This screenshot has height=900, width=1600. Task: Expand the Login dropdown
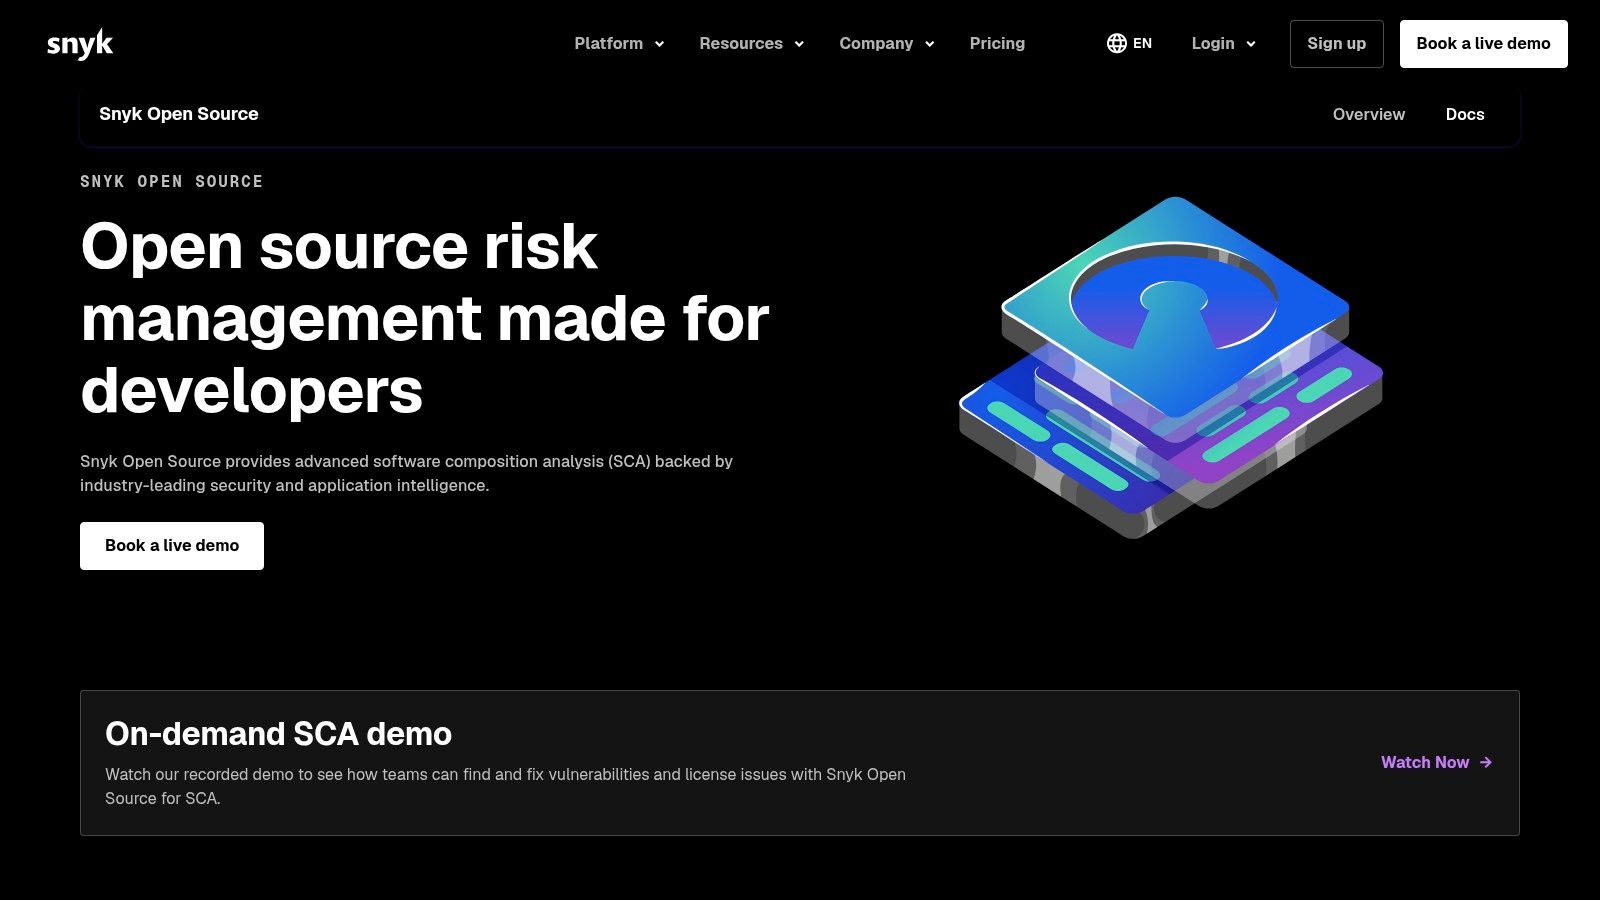pos(1223,43)
